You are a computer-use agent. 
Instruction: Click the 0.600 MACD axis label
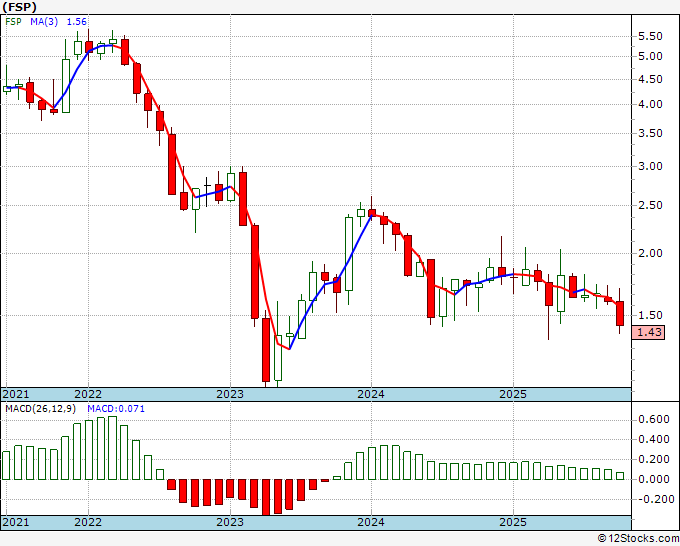(x=654, y=419)
